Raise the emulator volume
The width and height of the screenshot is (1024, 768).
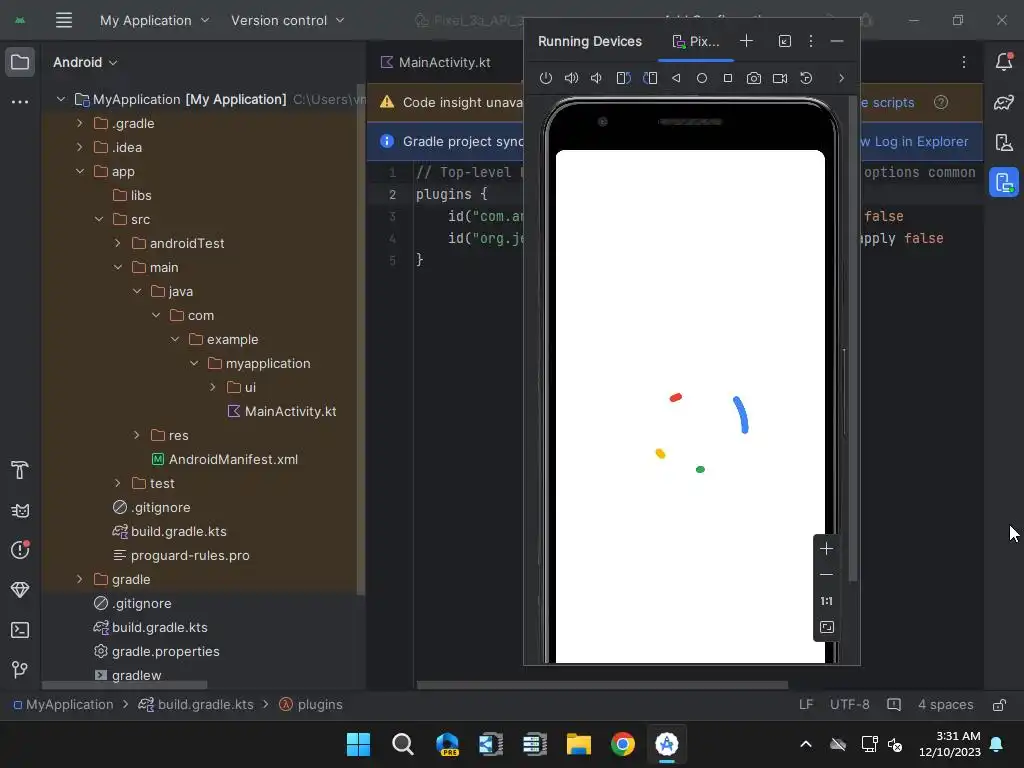[x=571, y=78]
